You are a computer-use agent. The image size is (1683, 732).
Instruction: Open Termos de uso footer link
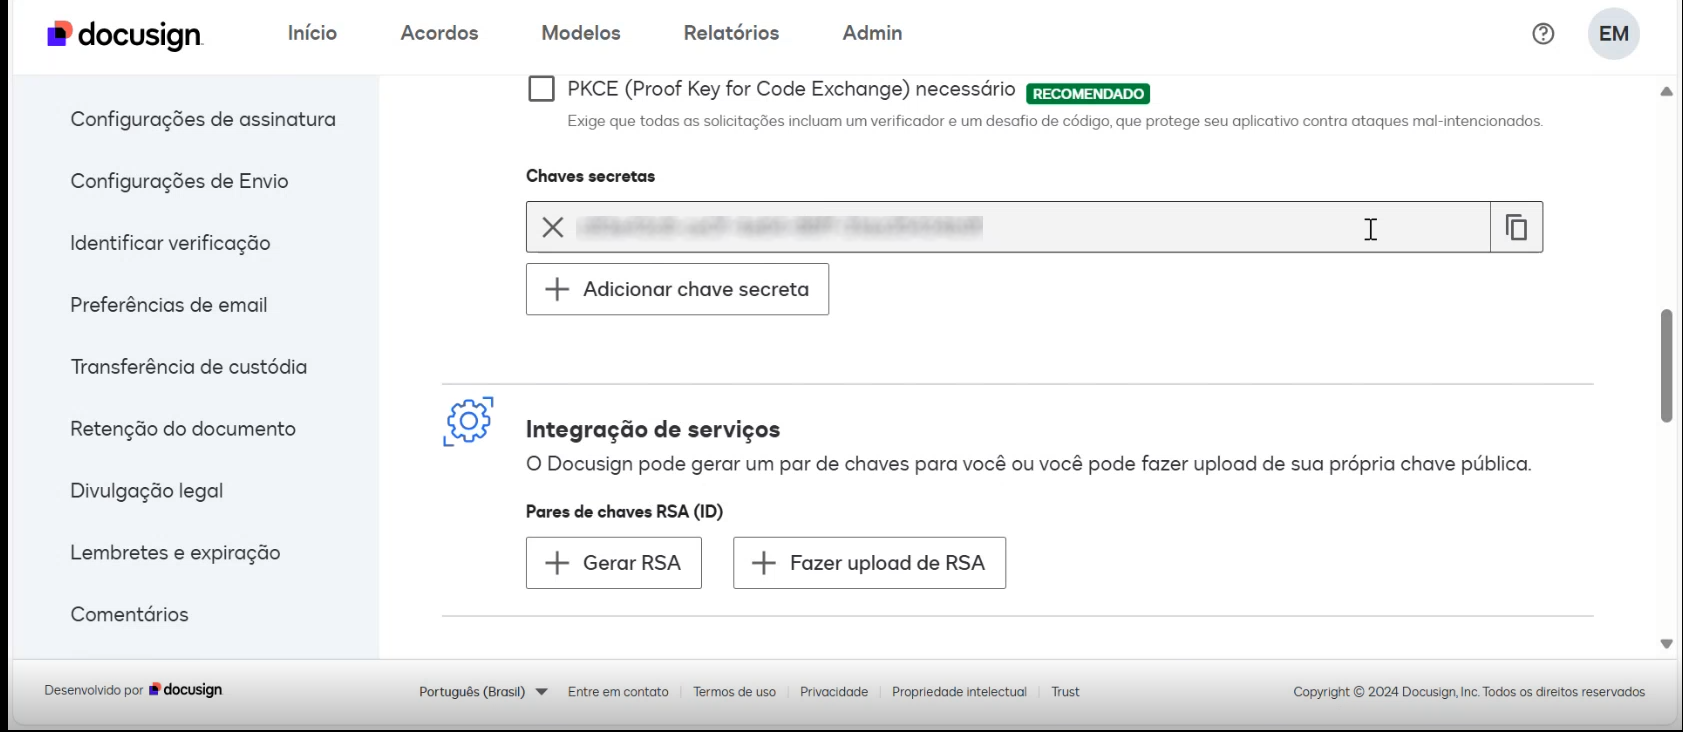[x=734, y=691]
